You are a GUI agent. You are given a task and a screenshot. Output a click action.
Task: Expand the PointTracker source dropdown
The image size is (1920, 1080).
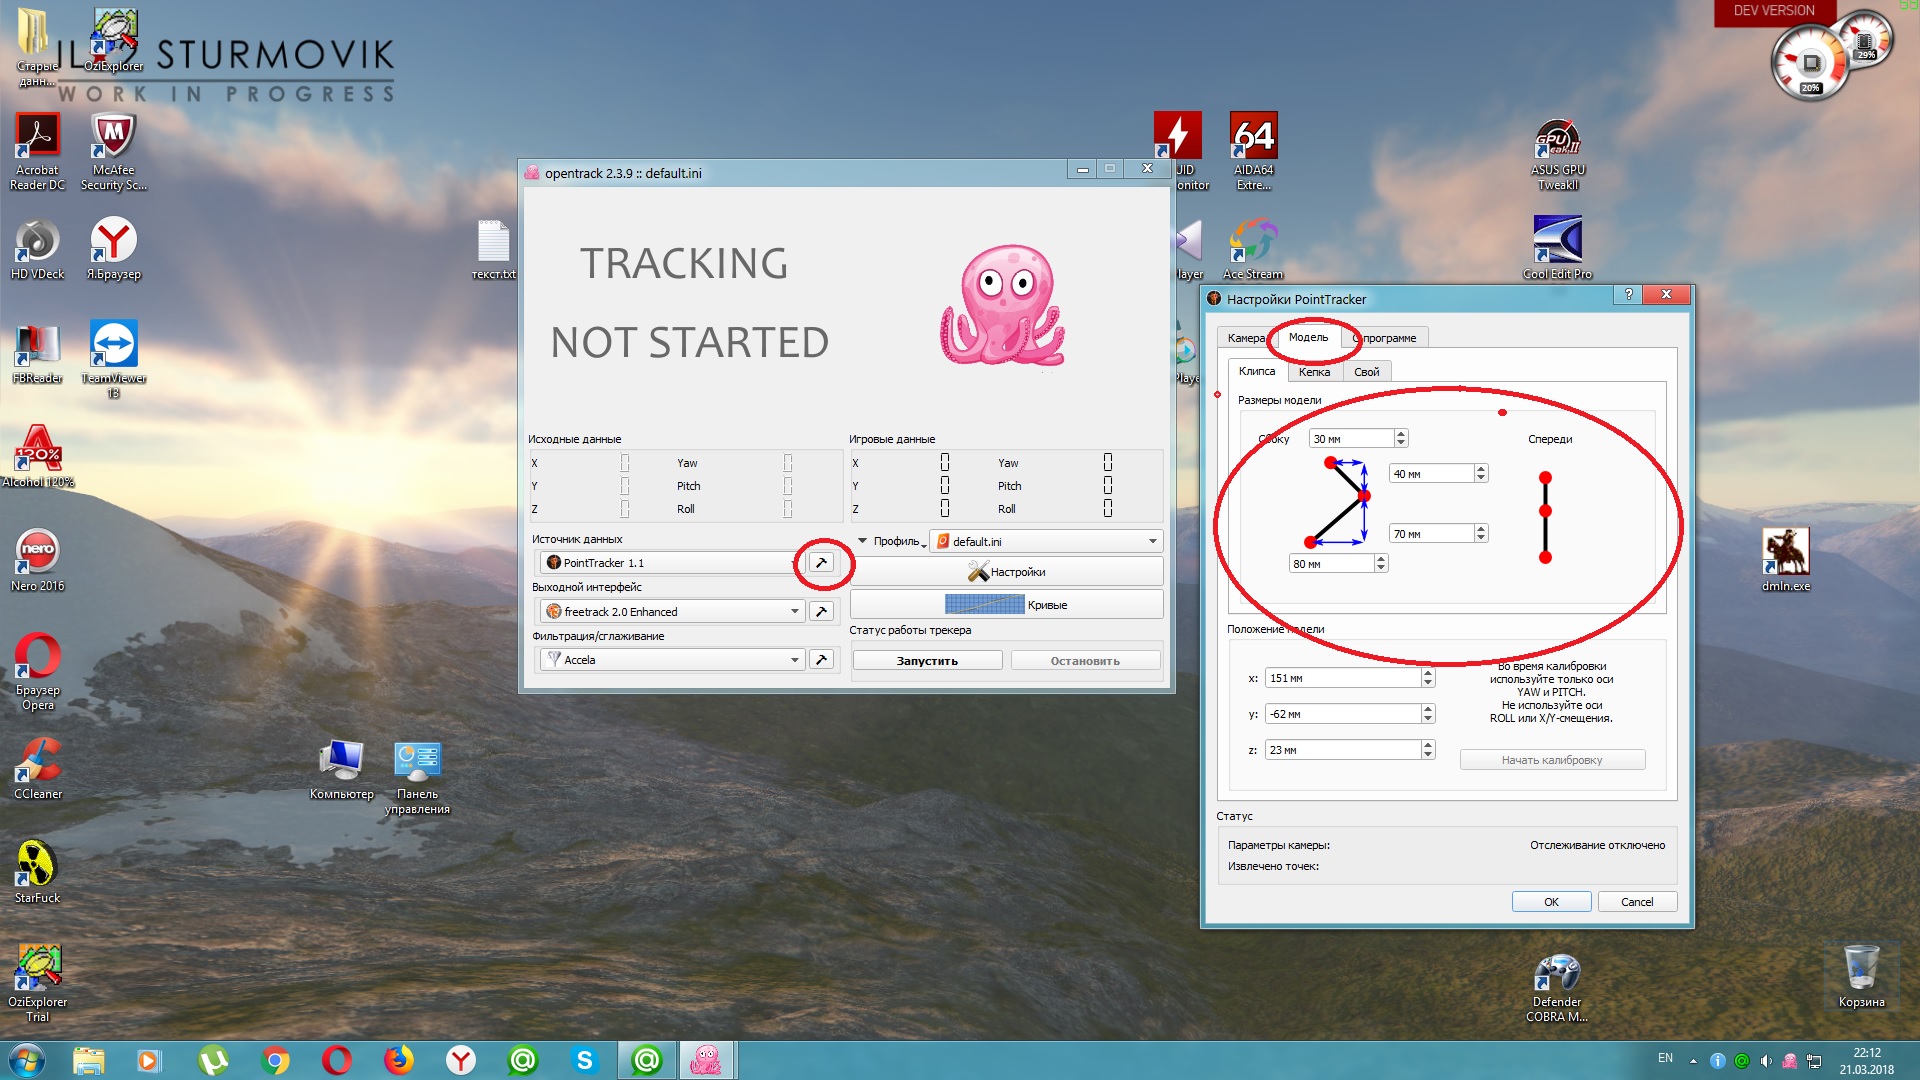click(x=670, y=563)
